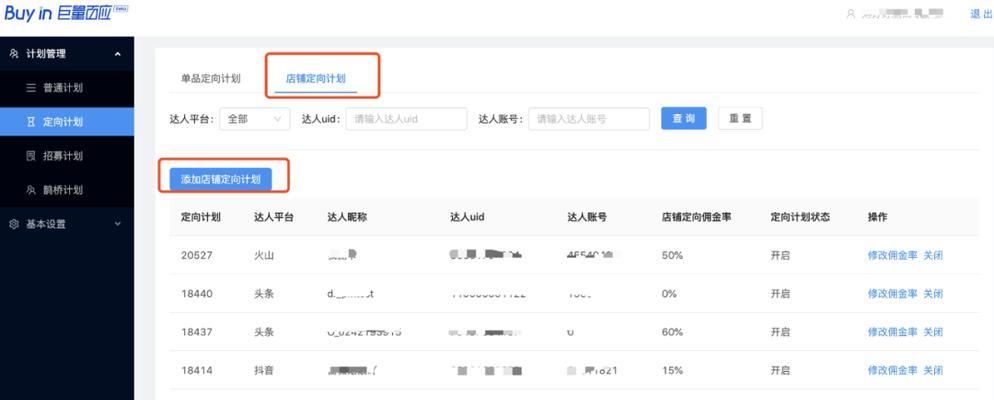Click the 60% commission rate cell

pos(672,332)
